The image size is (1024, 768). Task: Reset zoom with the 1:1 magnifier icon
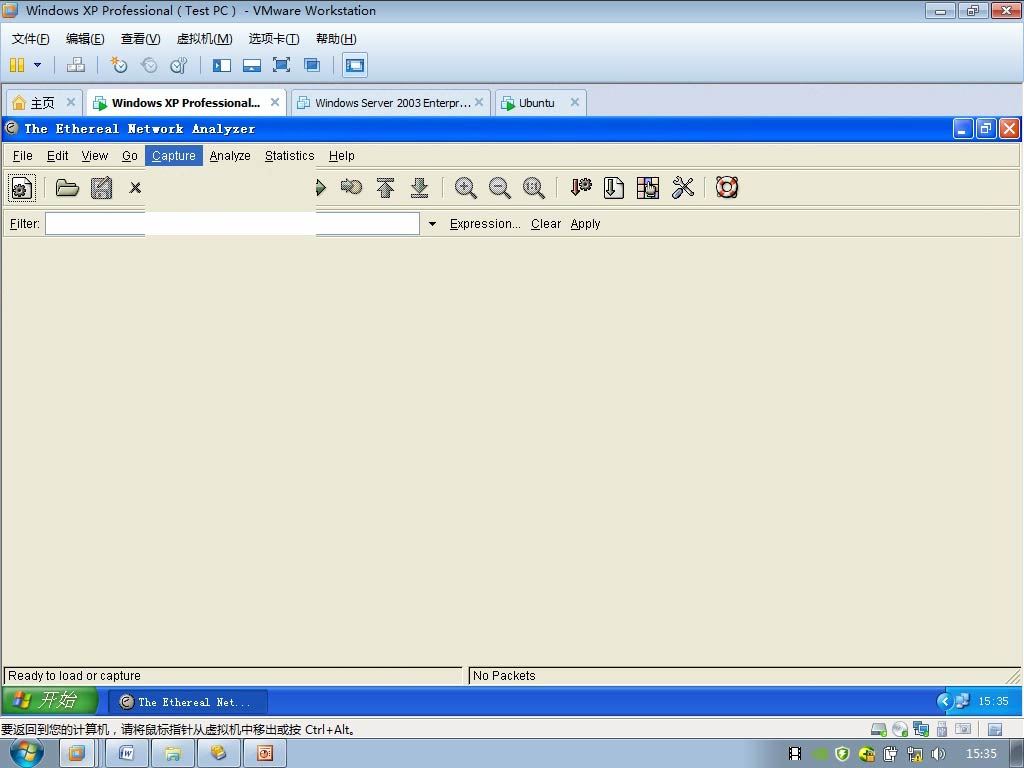(x=534, y=188)
